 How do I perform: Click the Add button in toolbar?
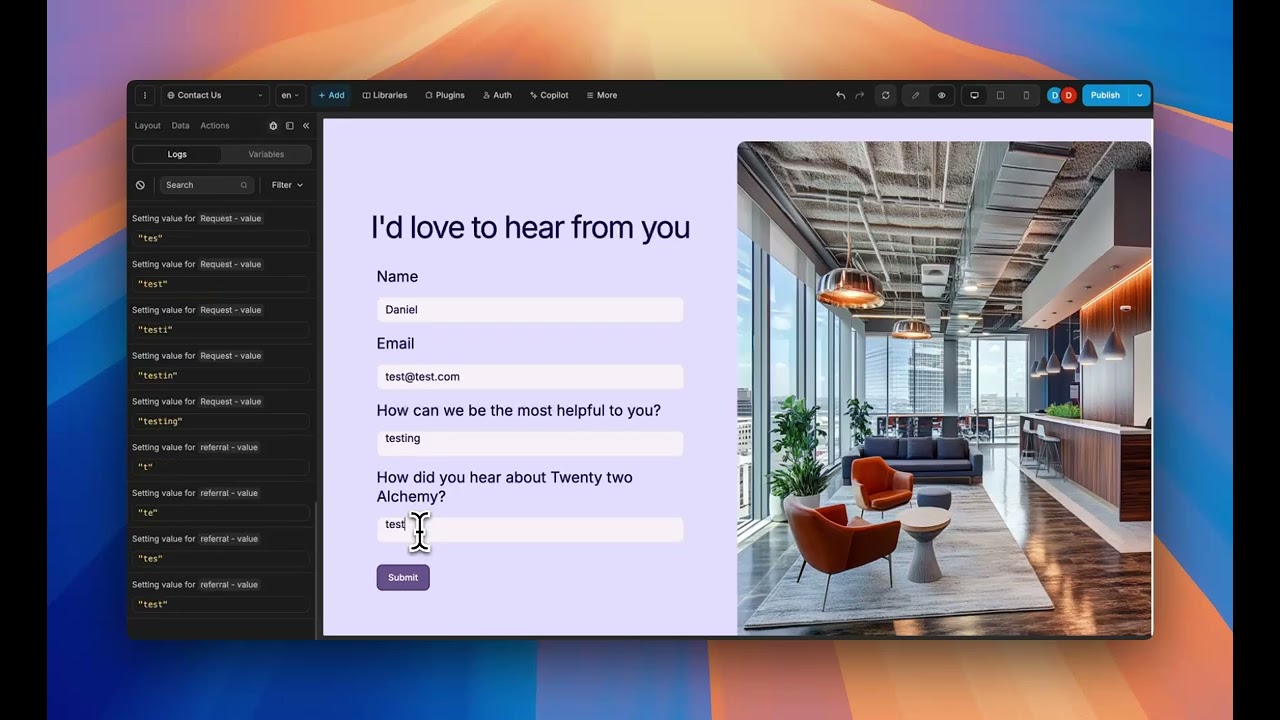click(x=331, y=95)
